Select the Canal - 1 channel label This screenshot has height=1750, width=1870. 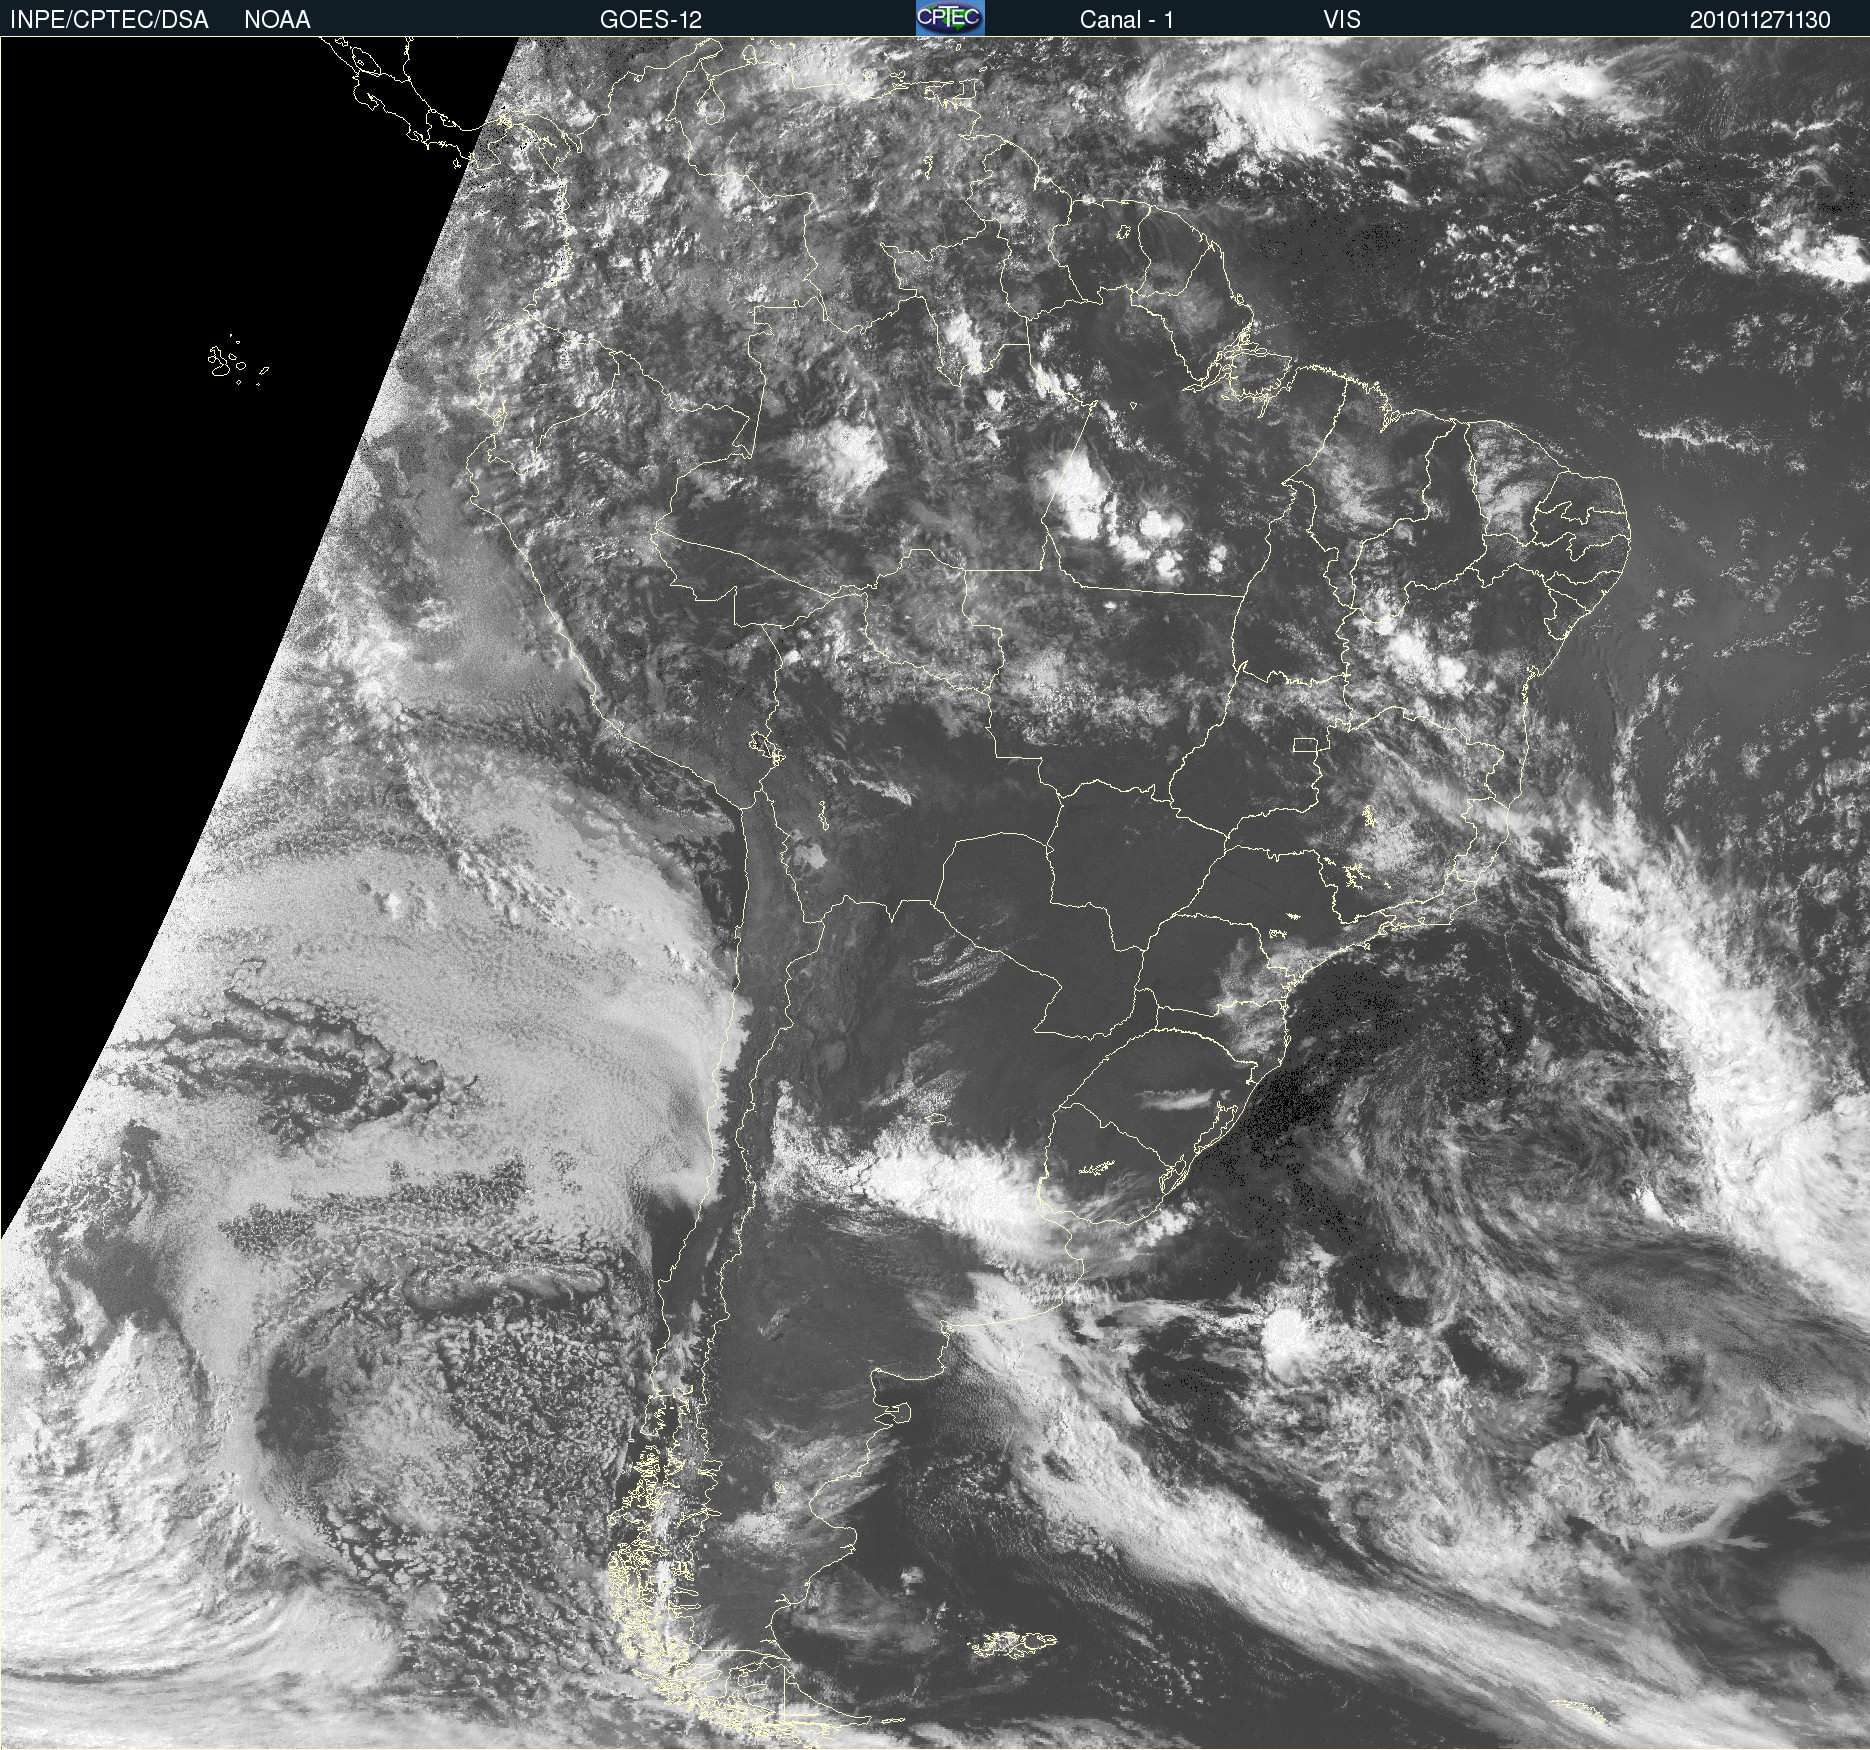coord(1126,20)
